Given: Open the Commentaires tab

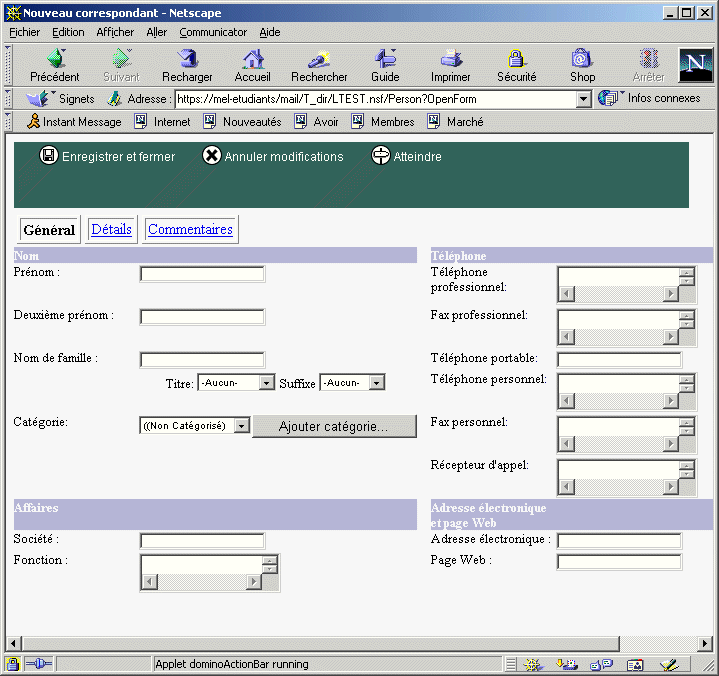Looking at the screenshot, I should (190, 229).
